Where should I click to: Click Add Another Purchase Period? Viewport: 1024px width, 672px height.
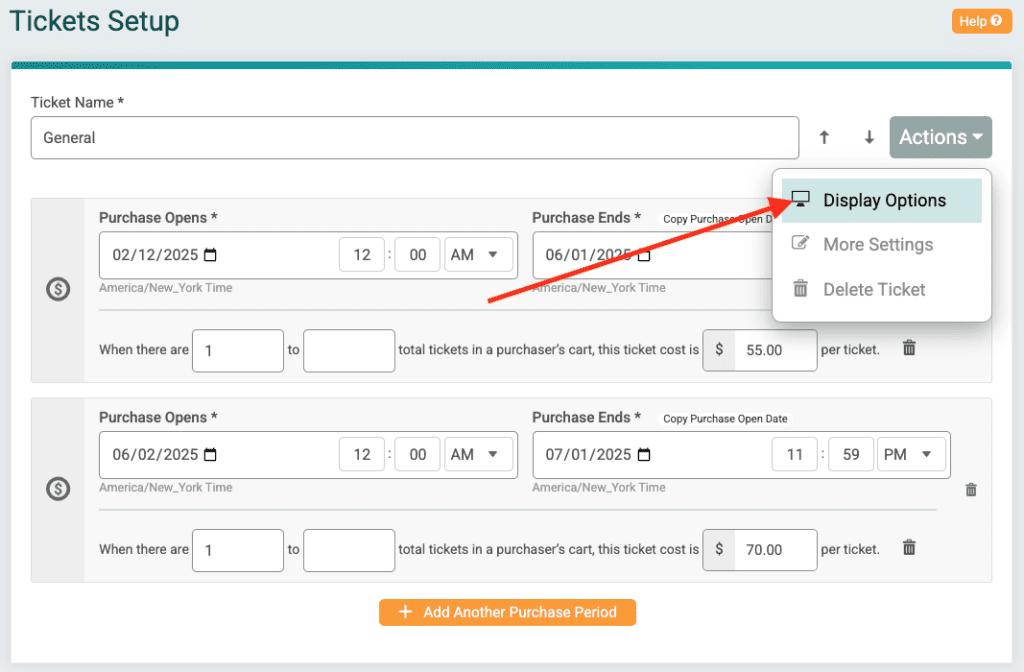[x=507, y=613]
